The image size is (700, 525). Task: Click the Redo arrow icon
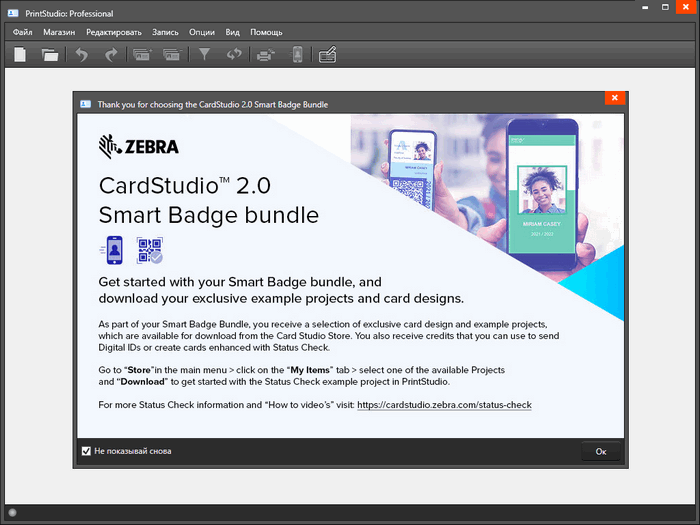[x=111, y=54]
